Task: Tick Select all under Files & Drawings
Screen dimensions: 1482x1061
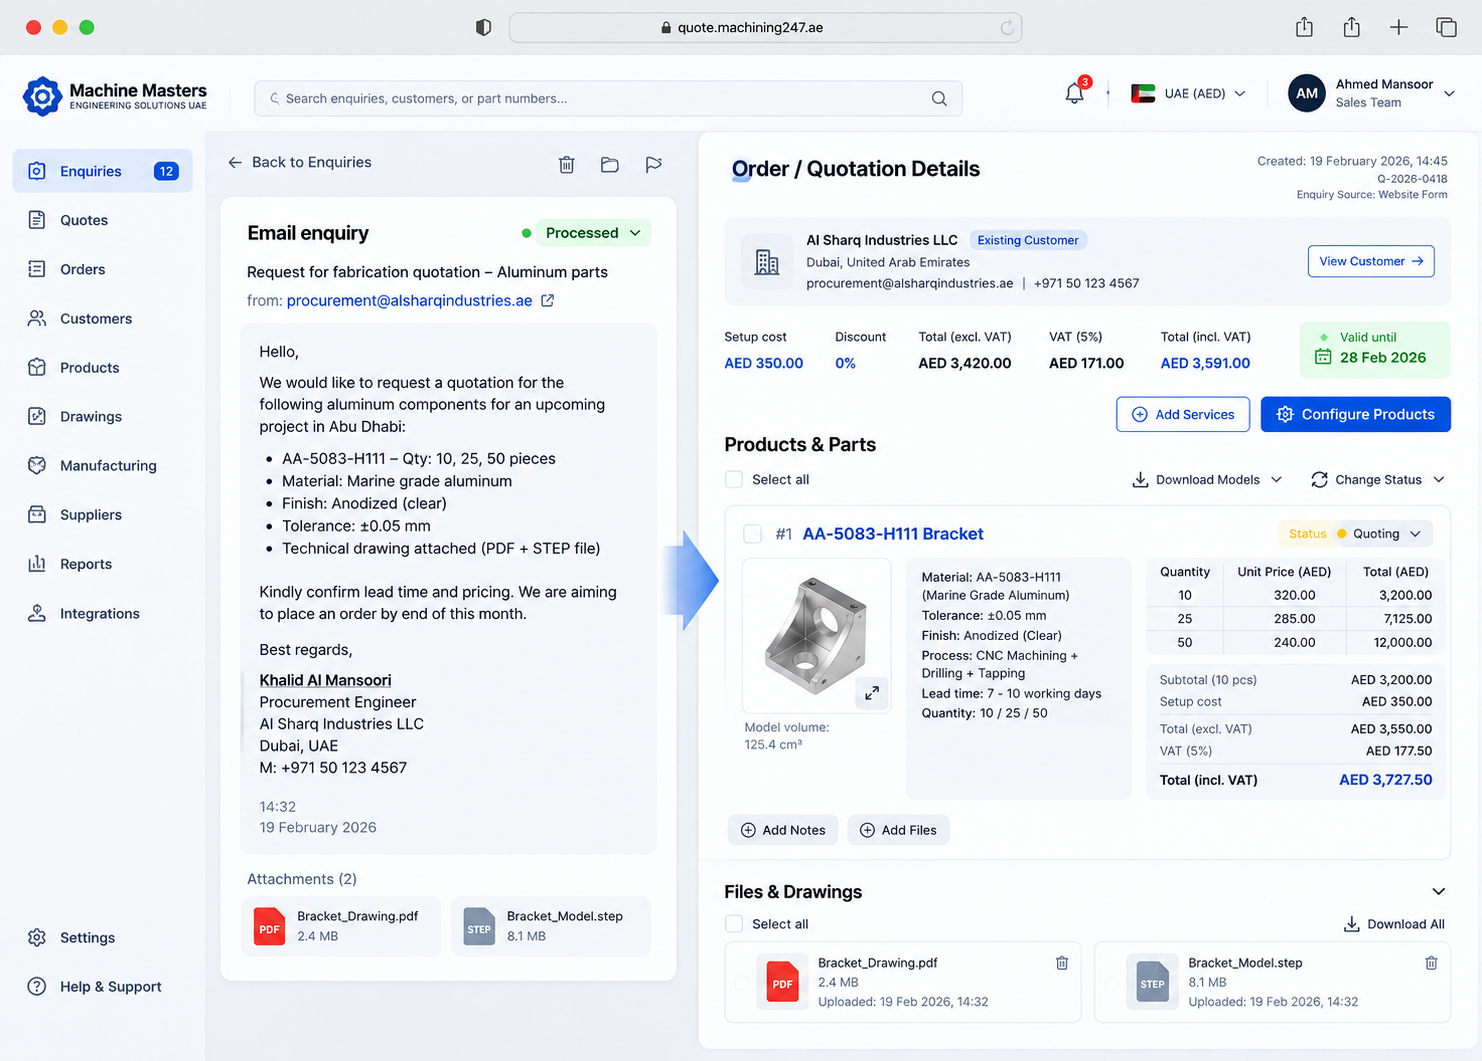Action: [734, 924]
